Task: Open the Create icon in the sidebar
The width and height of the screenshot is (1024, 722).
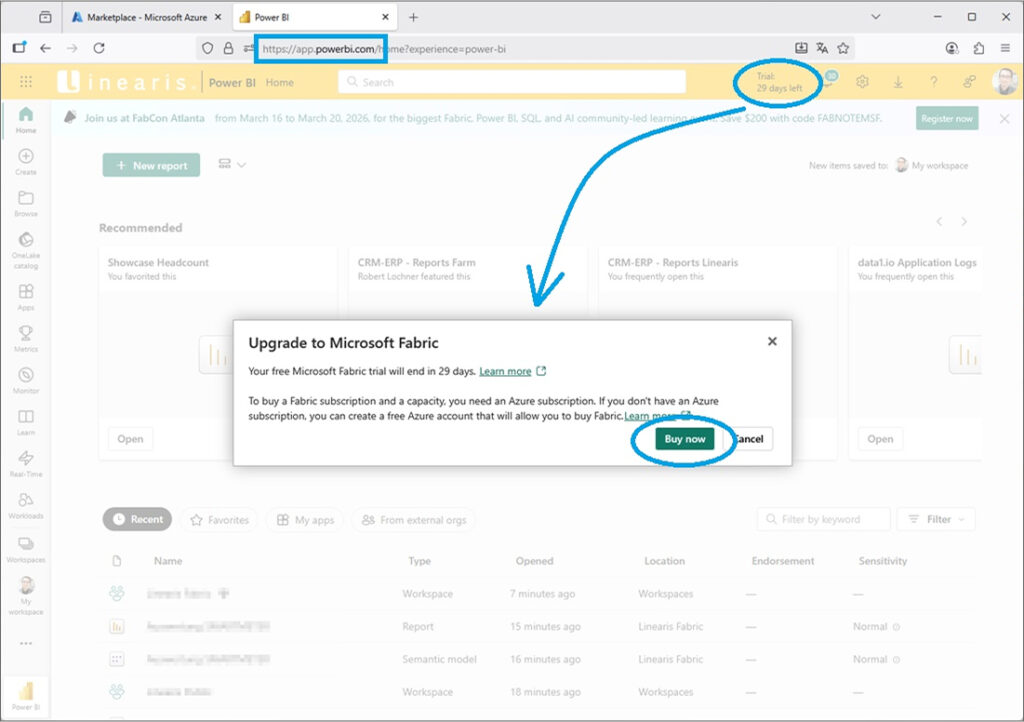Action: pos(26,161)
